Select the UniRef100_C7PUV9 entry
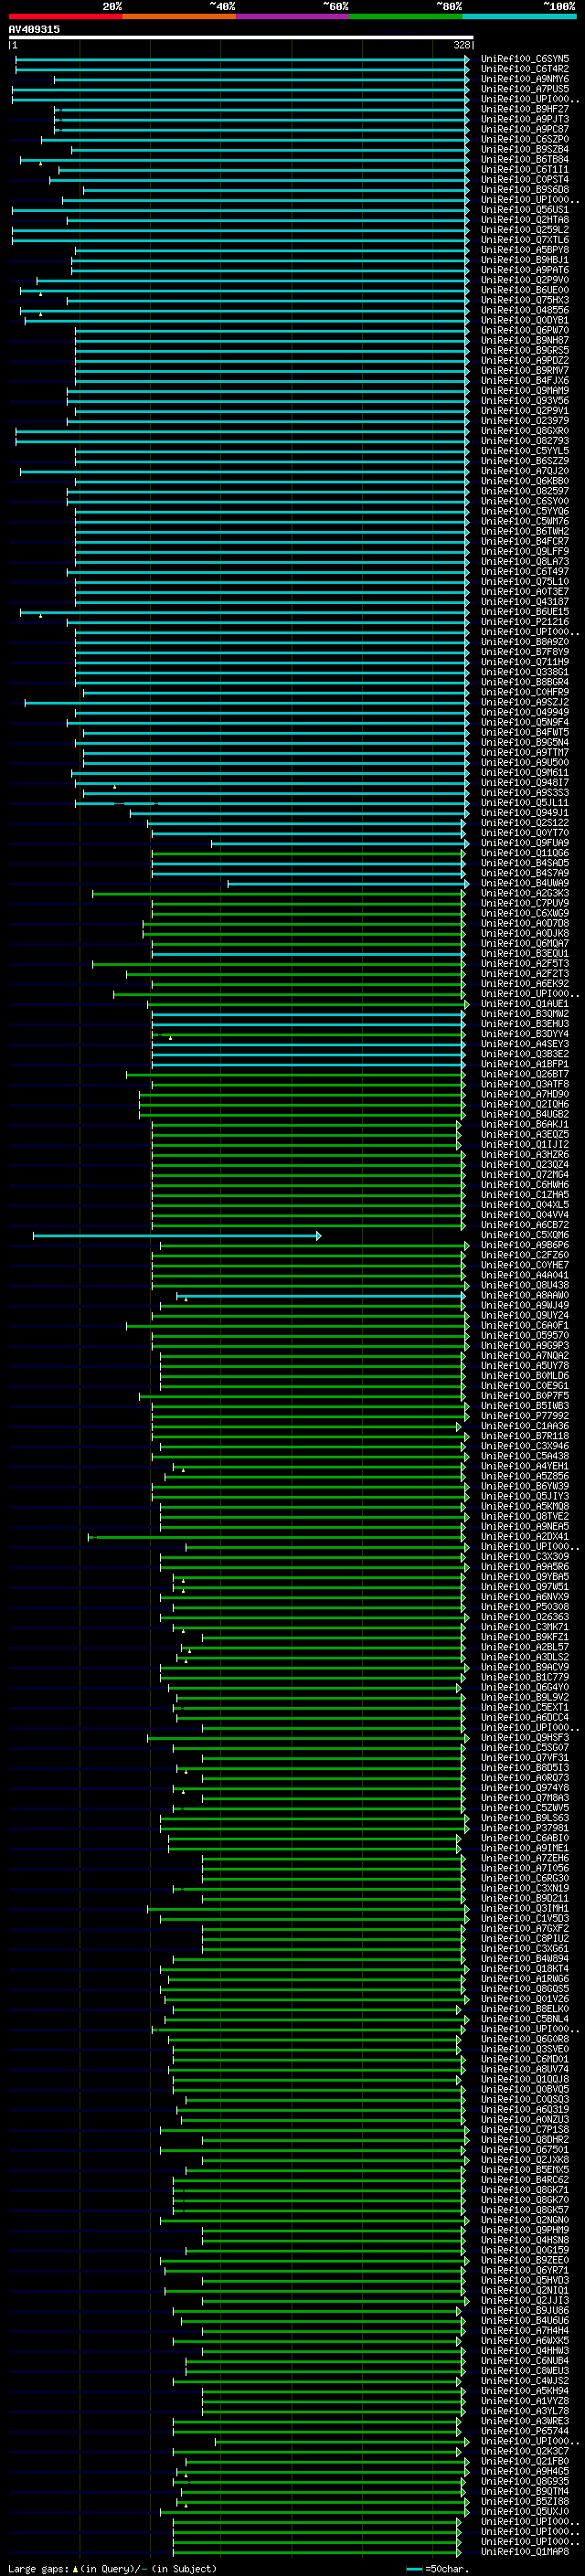This screenshot has height=2576, width=585. [524, 903]
